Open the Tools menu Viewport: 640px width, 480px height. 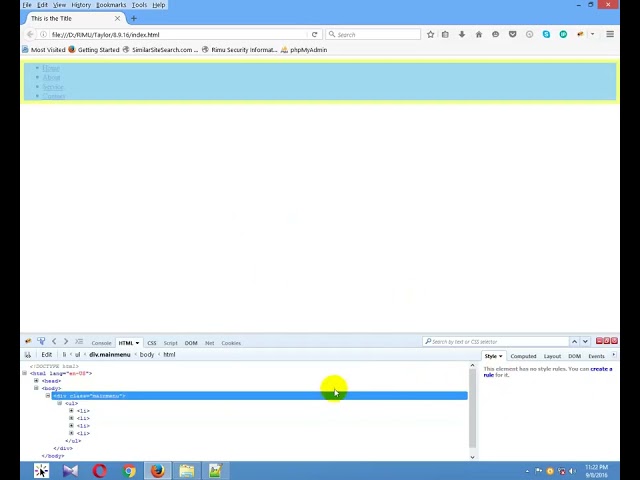pyautogui.click(x=139, y=5)
